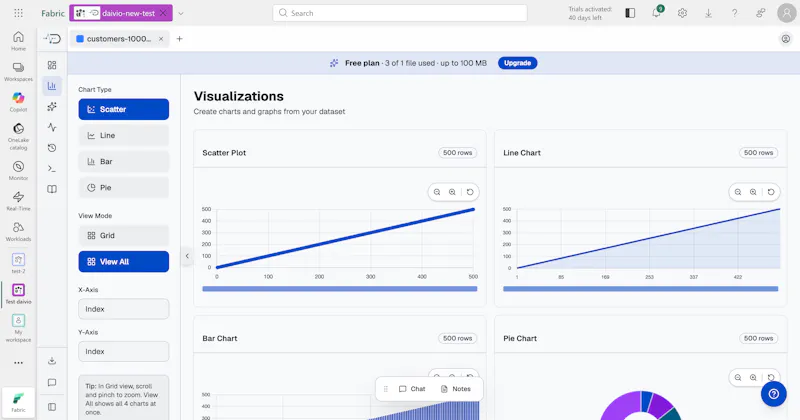800x420 pixels.
Task: Zoom in on the Scatter Plot
Action: click(452, 192)
